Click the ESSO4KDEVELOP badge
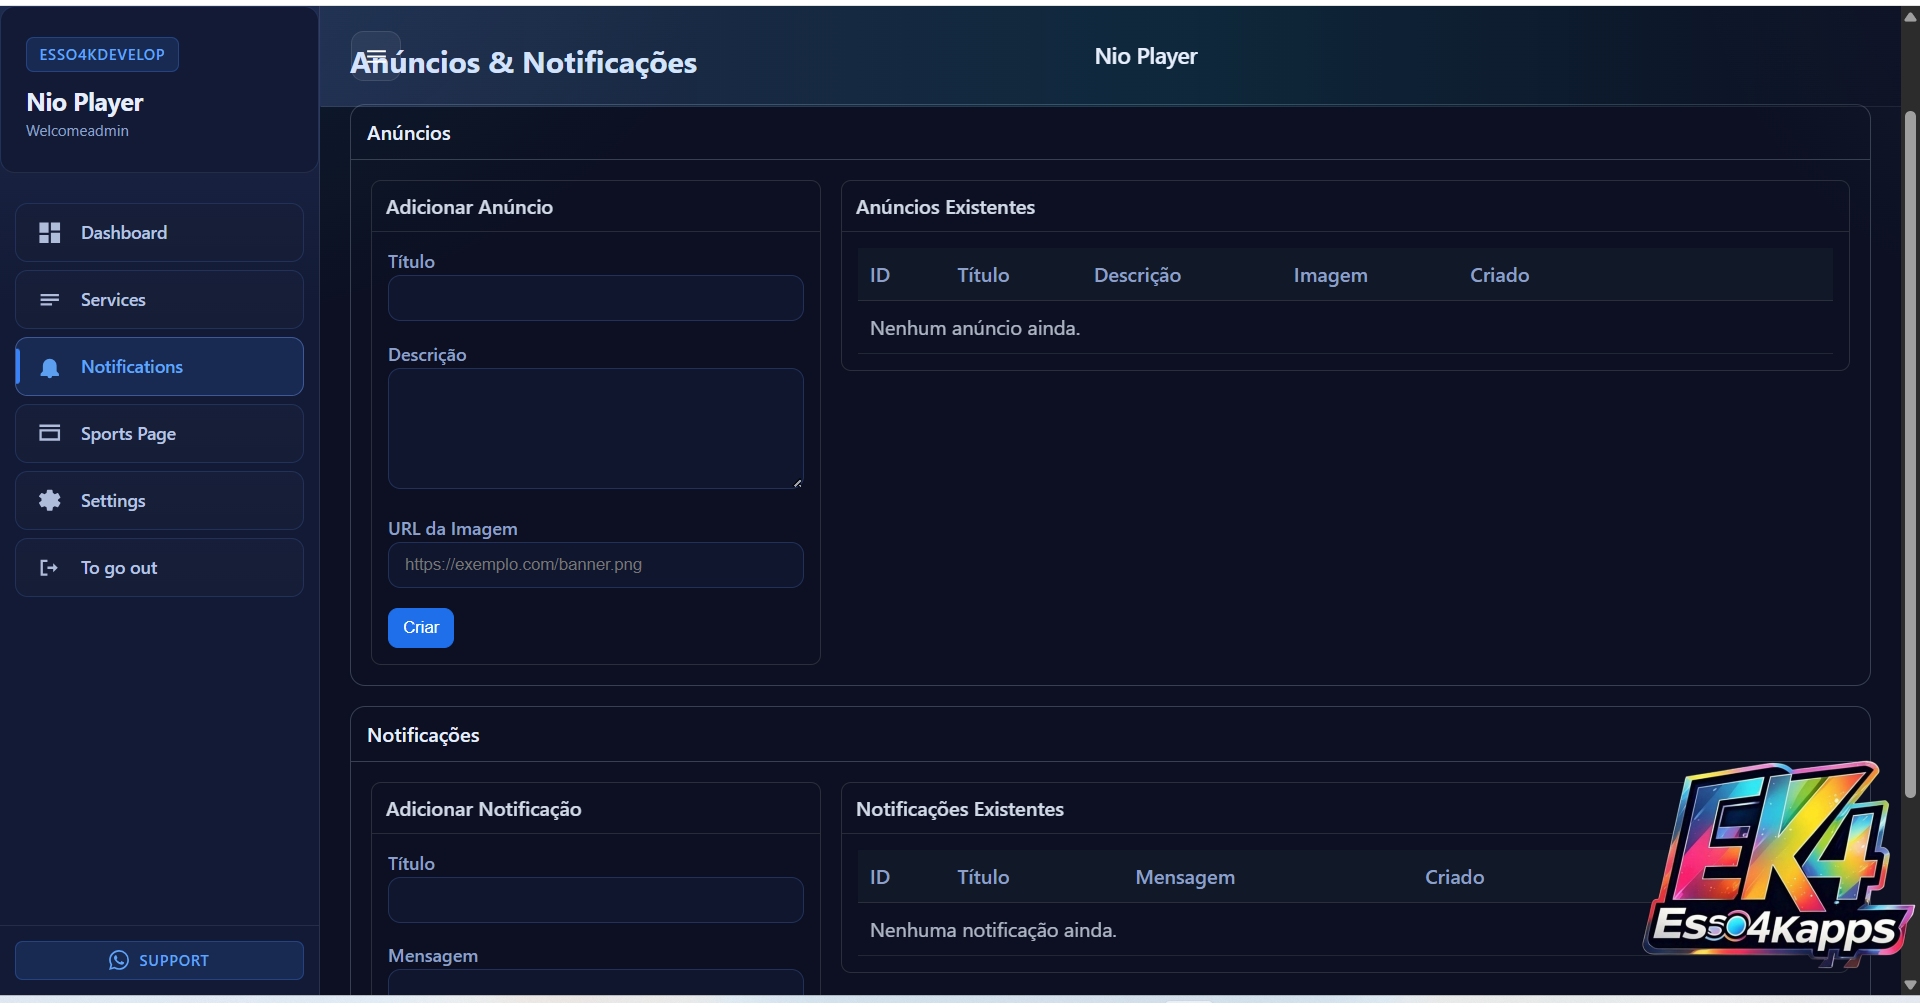The image size is (1920, 1003). (x=102, y=55)
